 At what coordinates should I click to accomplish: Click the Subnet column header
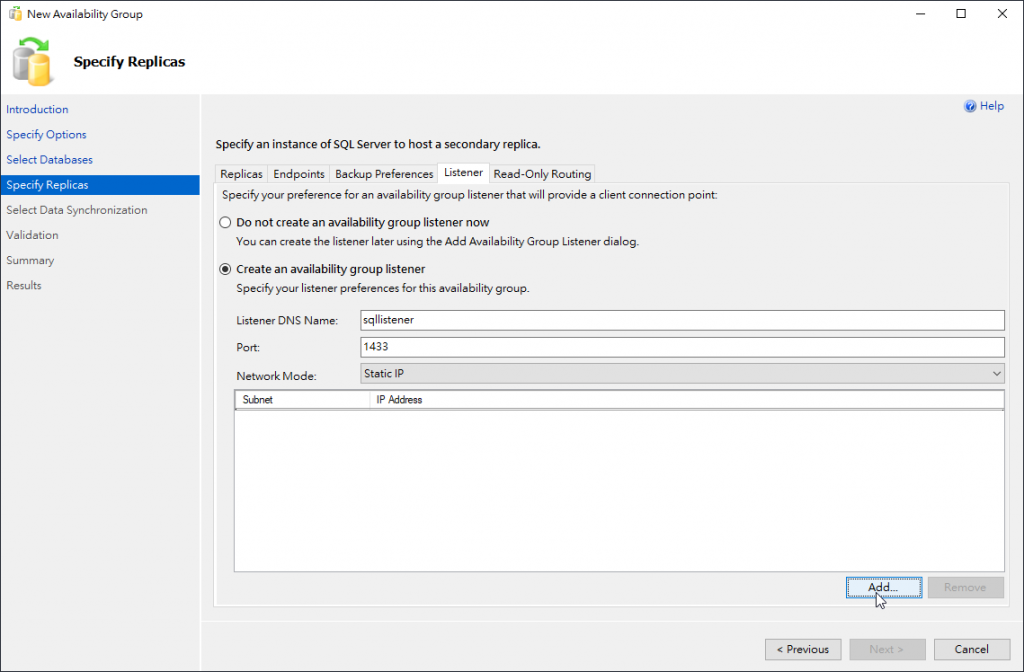(301, 400)
